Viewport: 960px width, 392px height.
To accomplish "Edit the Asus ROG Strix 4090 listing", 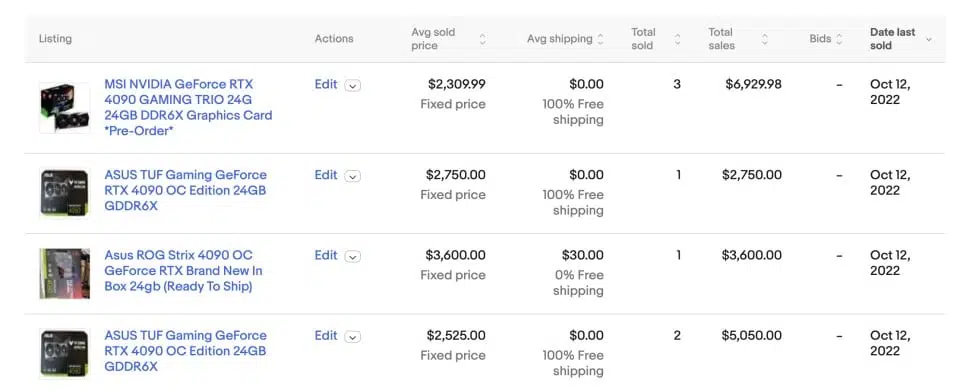I will (326, 255).
